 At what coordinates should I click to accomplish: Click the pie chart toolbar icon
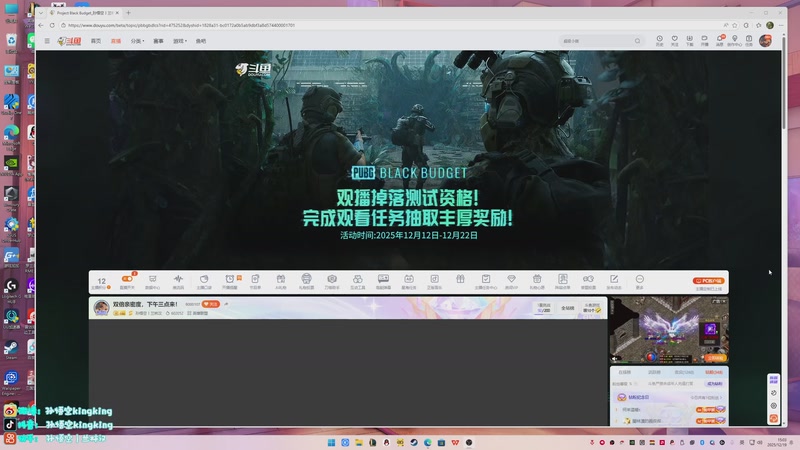[x=204, y=281]
